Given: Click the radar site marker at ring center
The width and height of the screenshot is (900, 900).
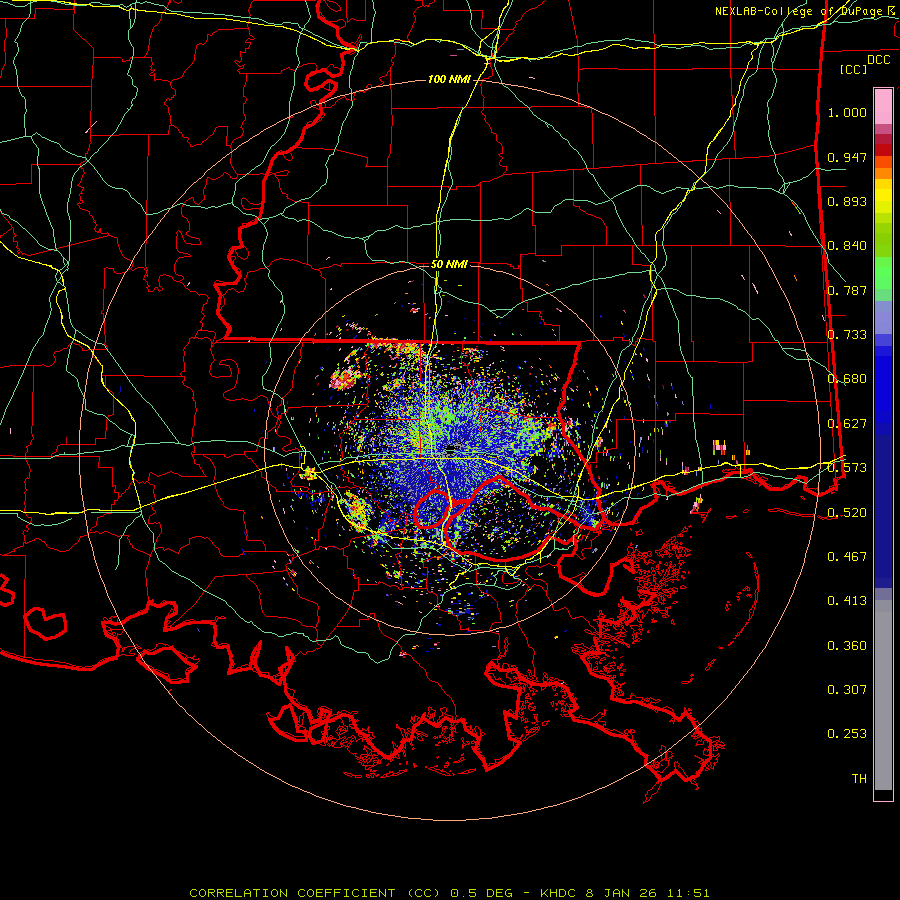Looking at the screenshot, I should pos(451,448).
